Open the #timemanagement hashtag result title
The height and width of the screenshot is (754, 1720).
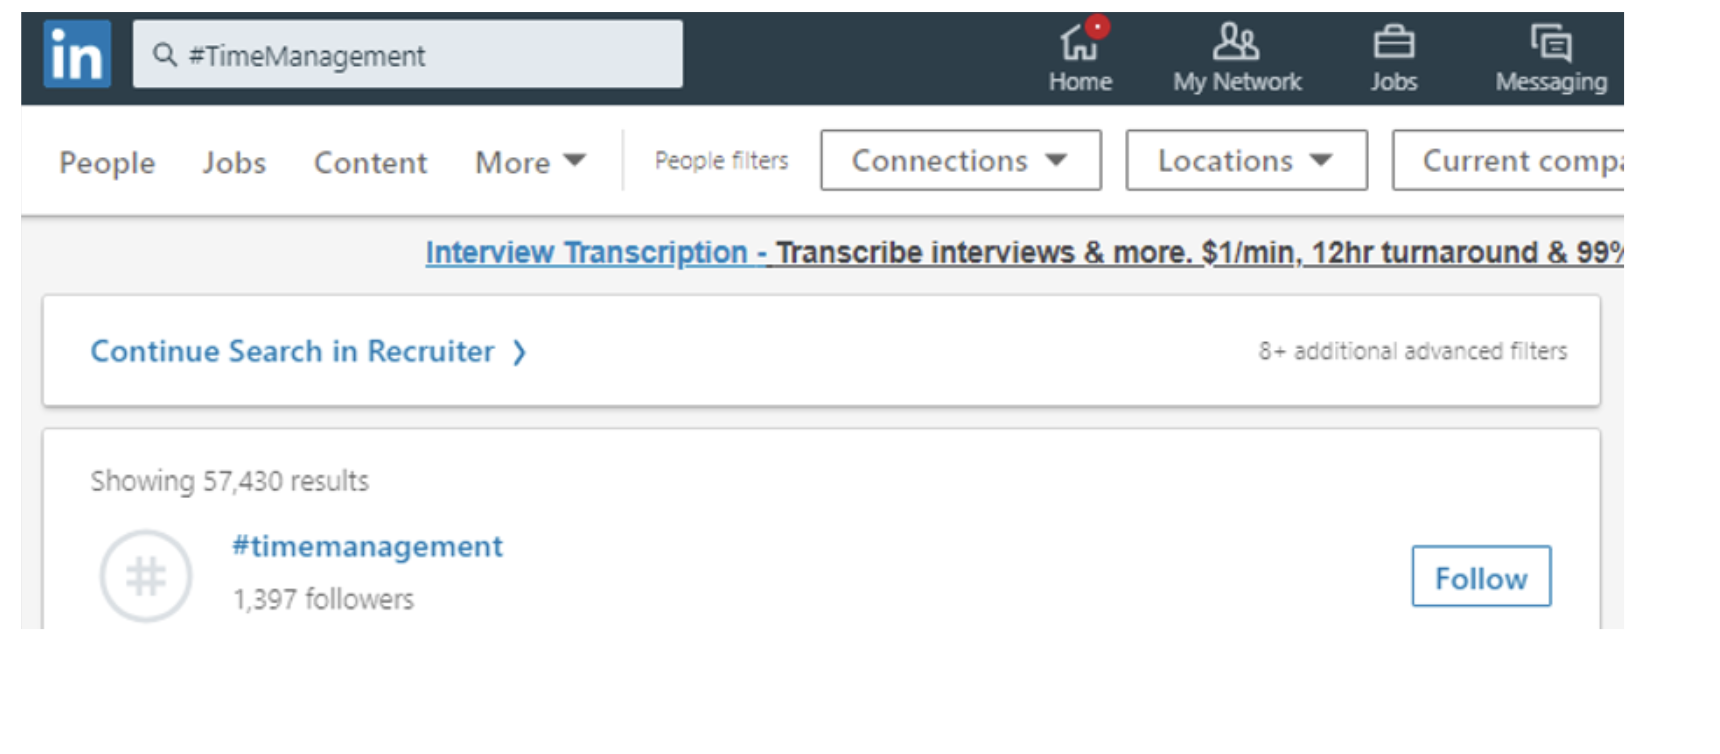(x=367, y=546)
